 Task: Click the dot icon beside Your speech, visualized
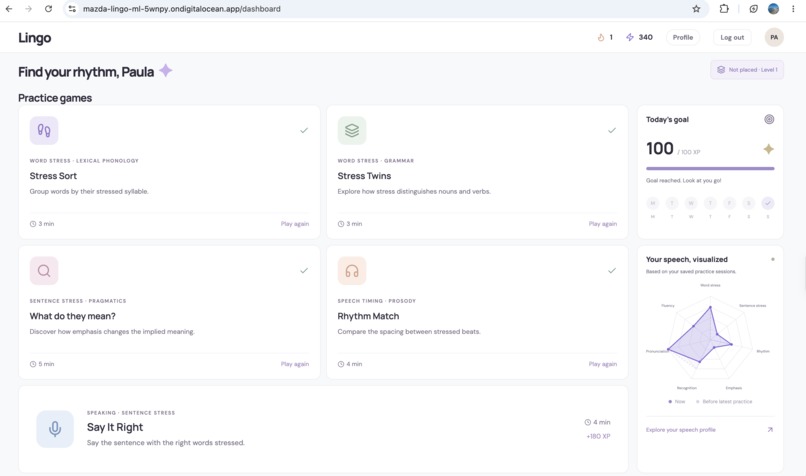[x=773, y=260]
